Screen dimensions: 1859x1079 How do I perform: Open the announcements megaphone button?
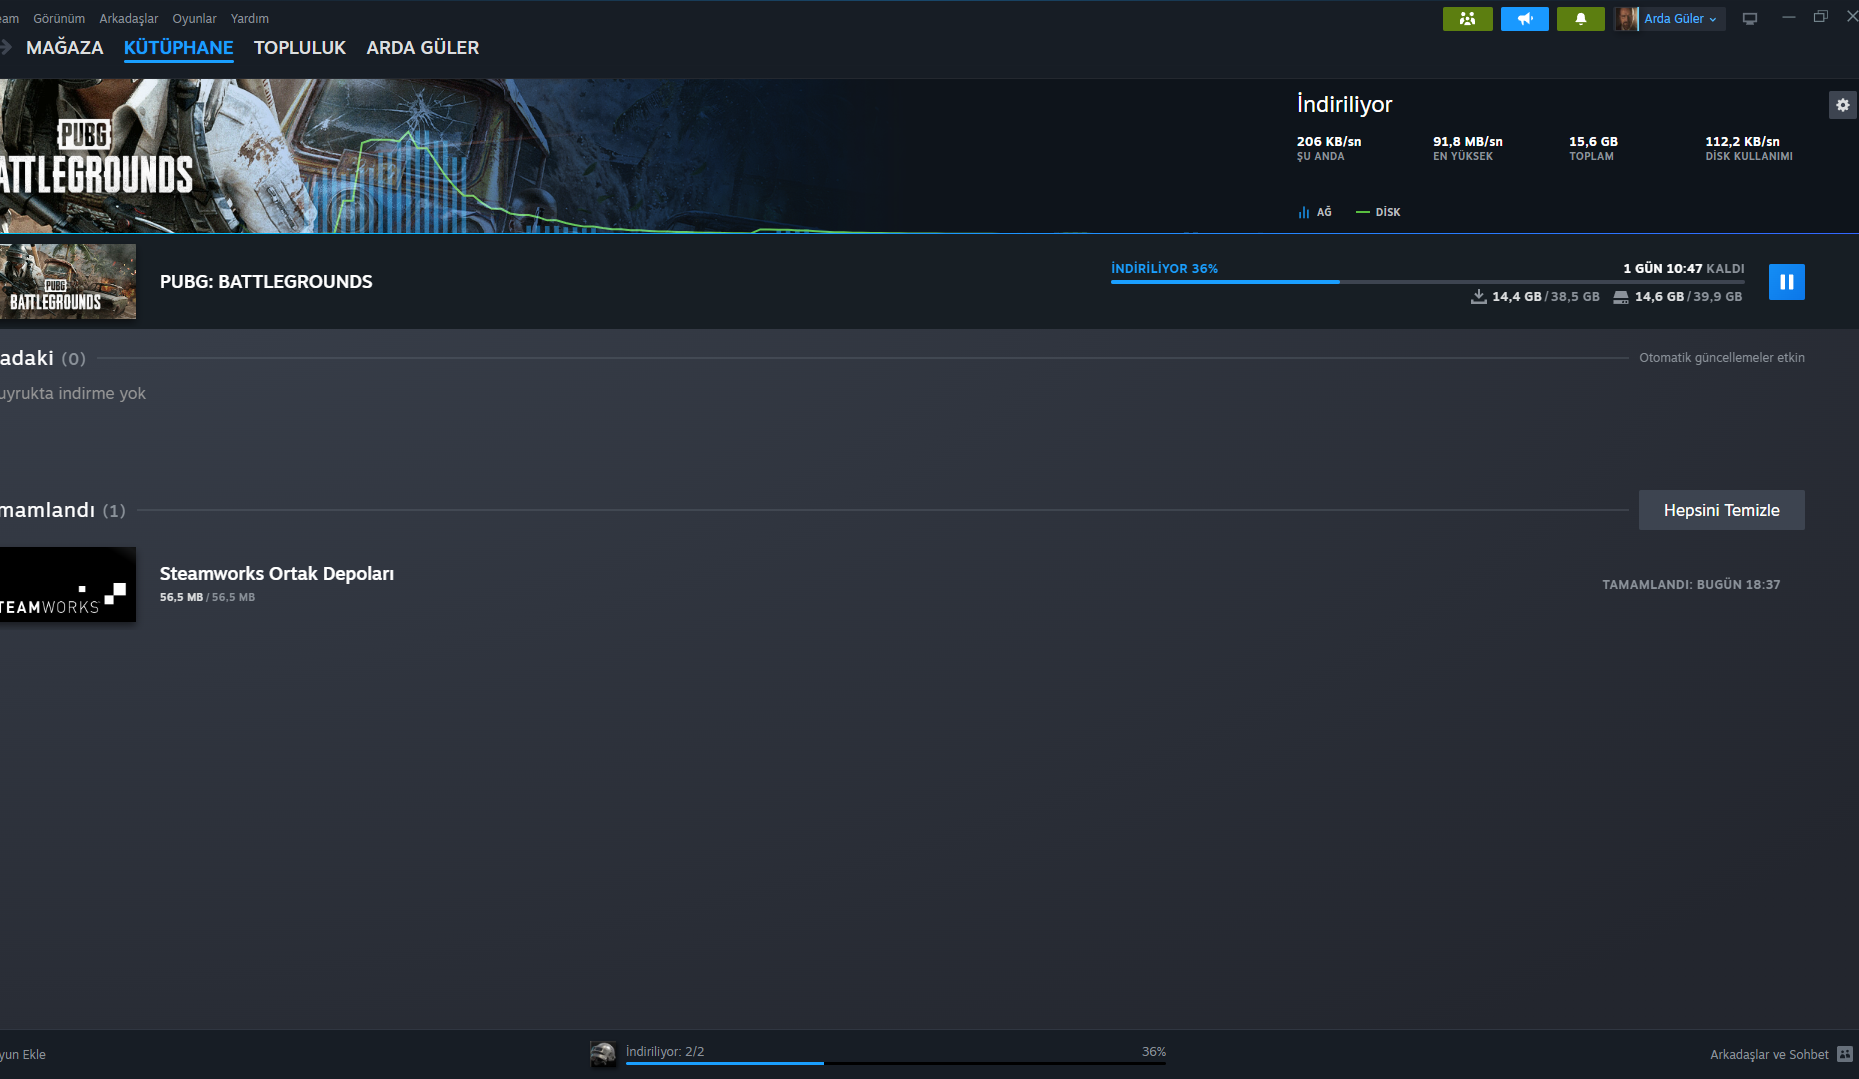(1524, 19)
